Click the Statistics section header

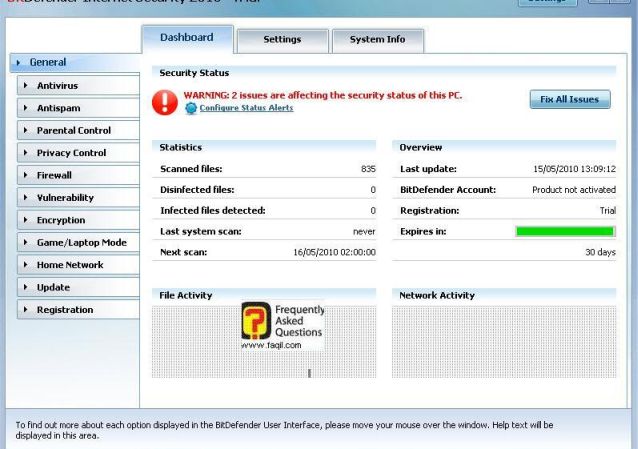[x=181, y=147]
